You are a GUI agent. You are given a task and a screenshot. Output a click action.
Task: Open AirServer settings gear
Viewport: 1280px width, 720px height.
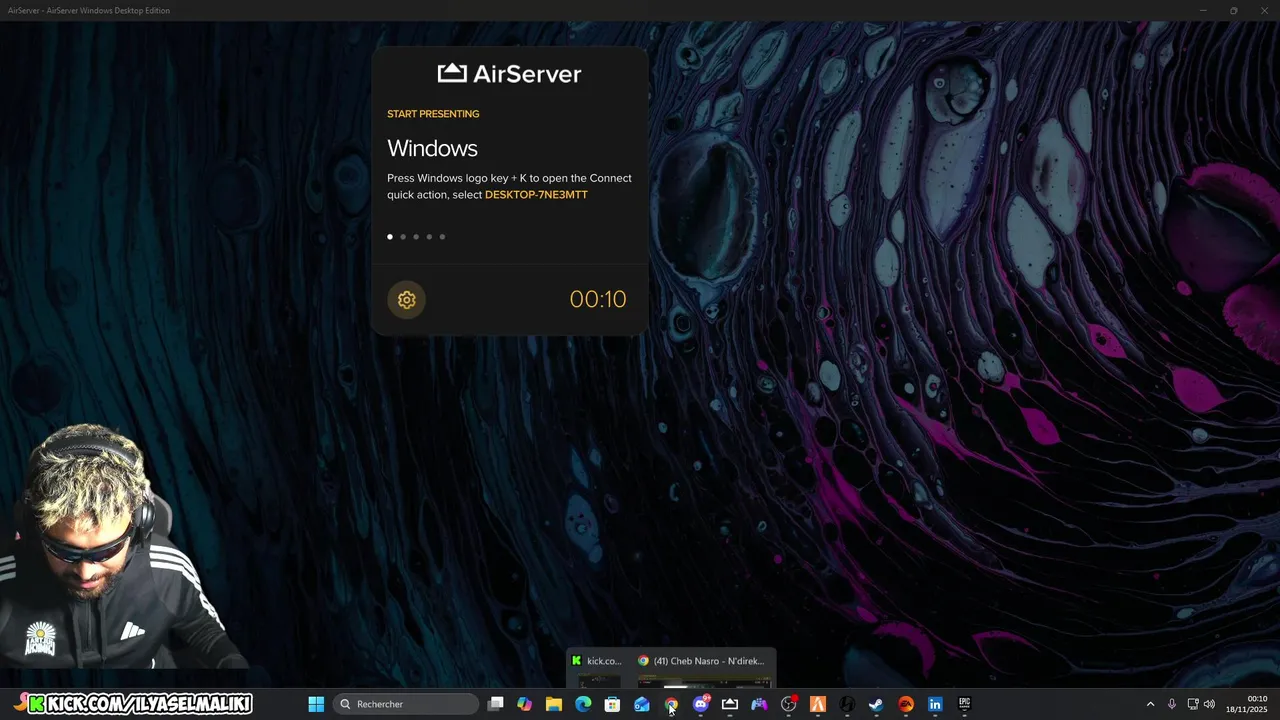pyautogui.click(x=406, y=299)
